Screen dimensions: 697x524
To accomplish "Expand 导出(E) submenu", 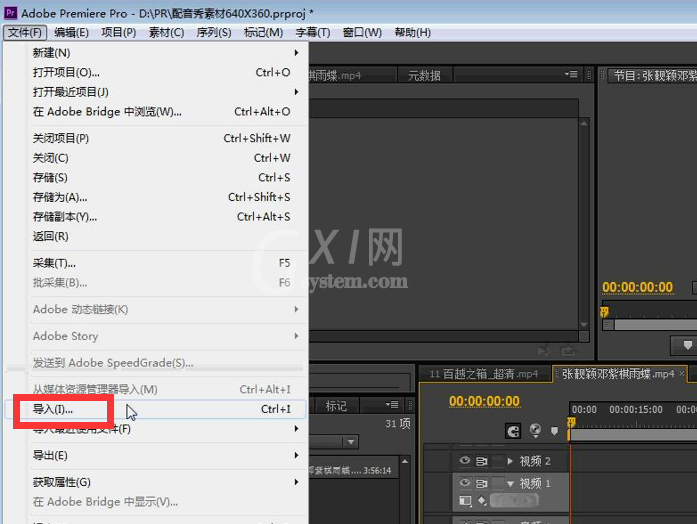I will click(296, 456).
